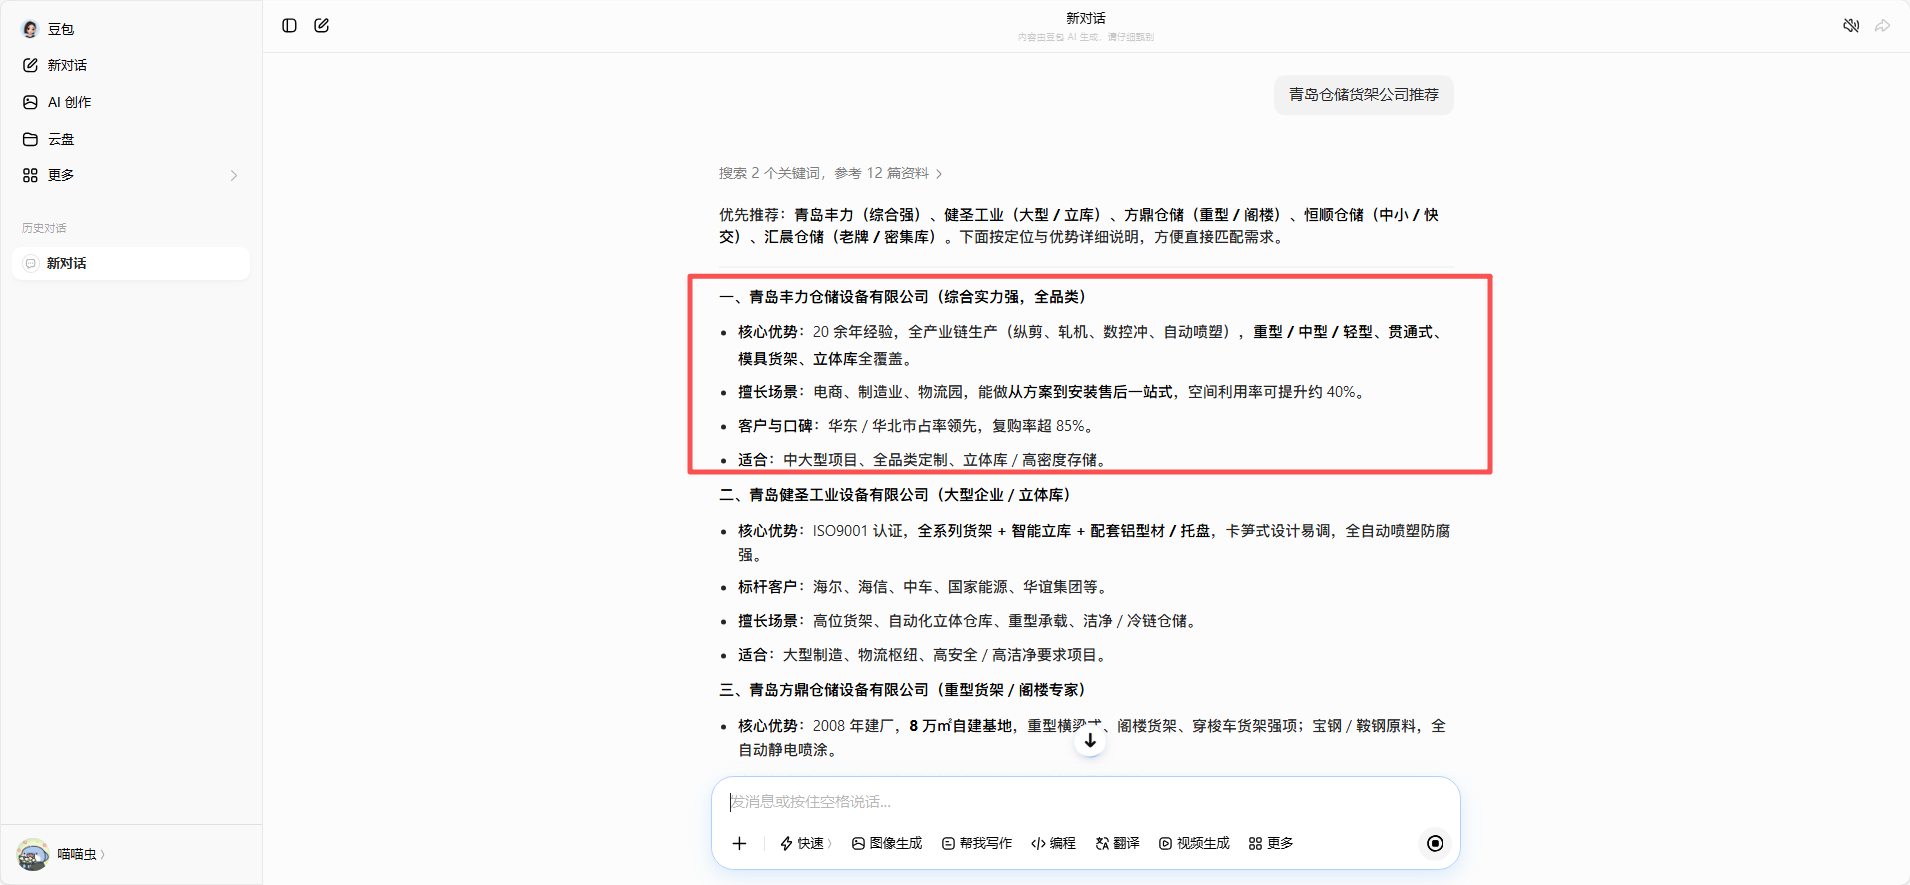Choose 视频生成 video generation
The image size is (1910, 885).
[x=1194, y=843]
